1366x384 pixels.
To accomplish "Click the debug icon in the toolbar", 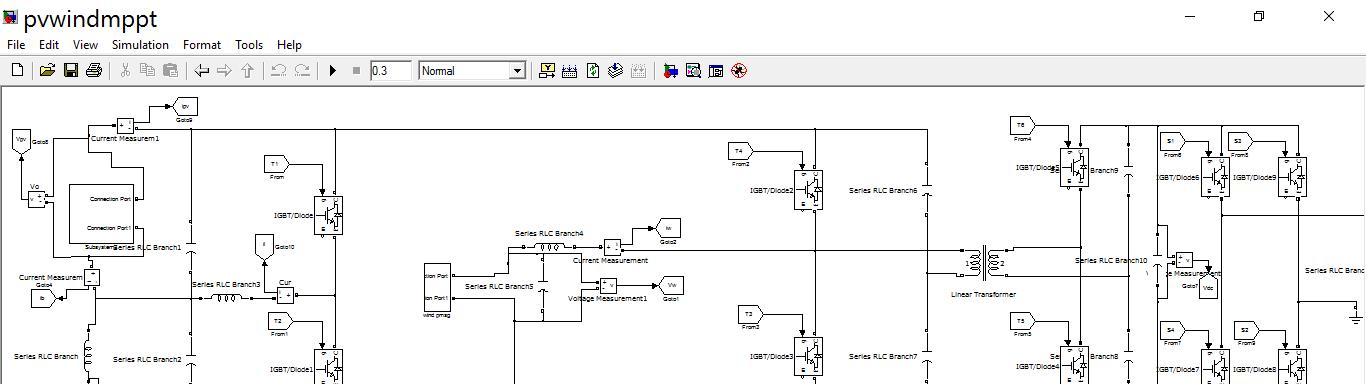I will (x=739, y=71).
